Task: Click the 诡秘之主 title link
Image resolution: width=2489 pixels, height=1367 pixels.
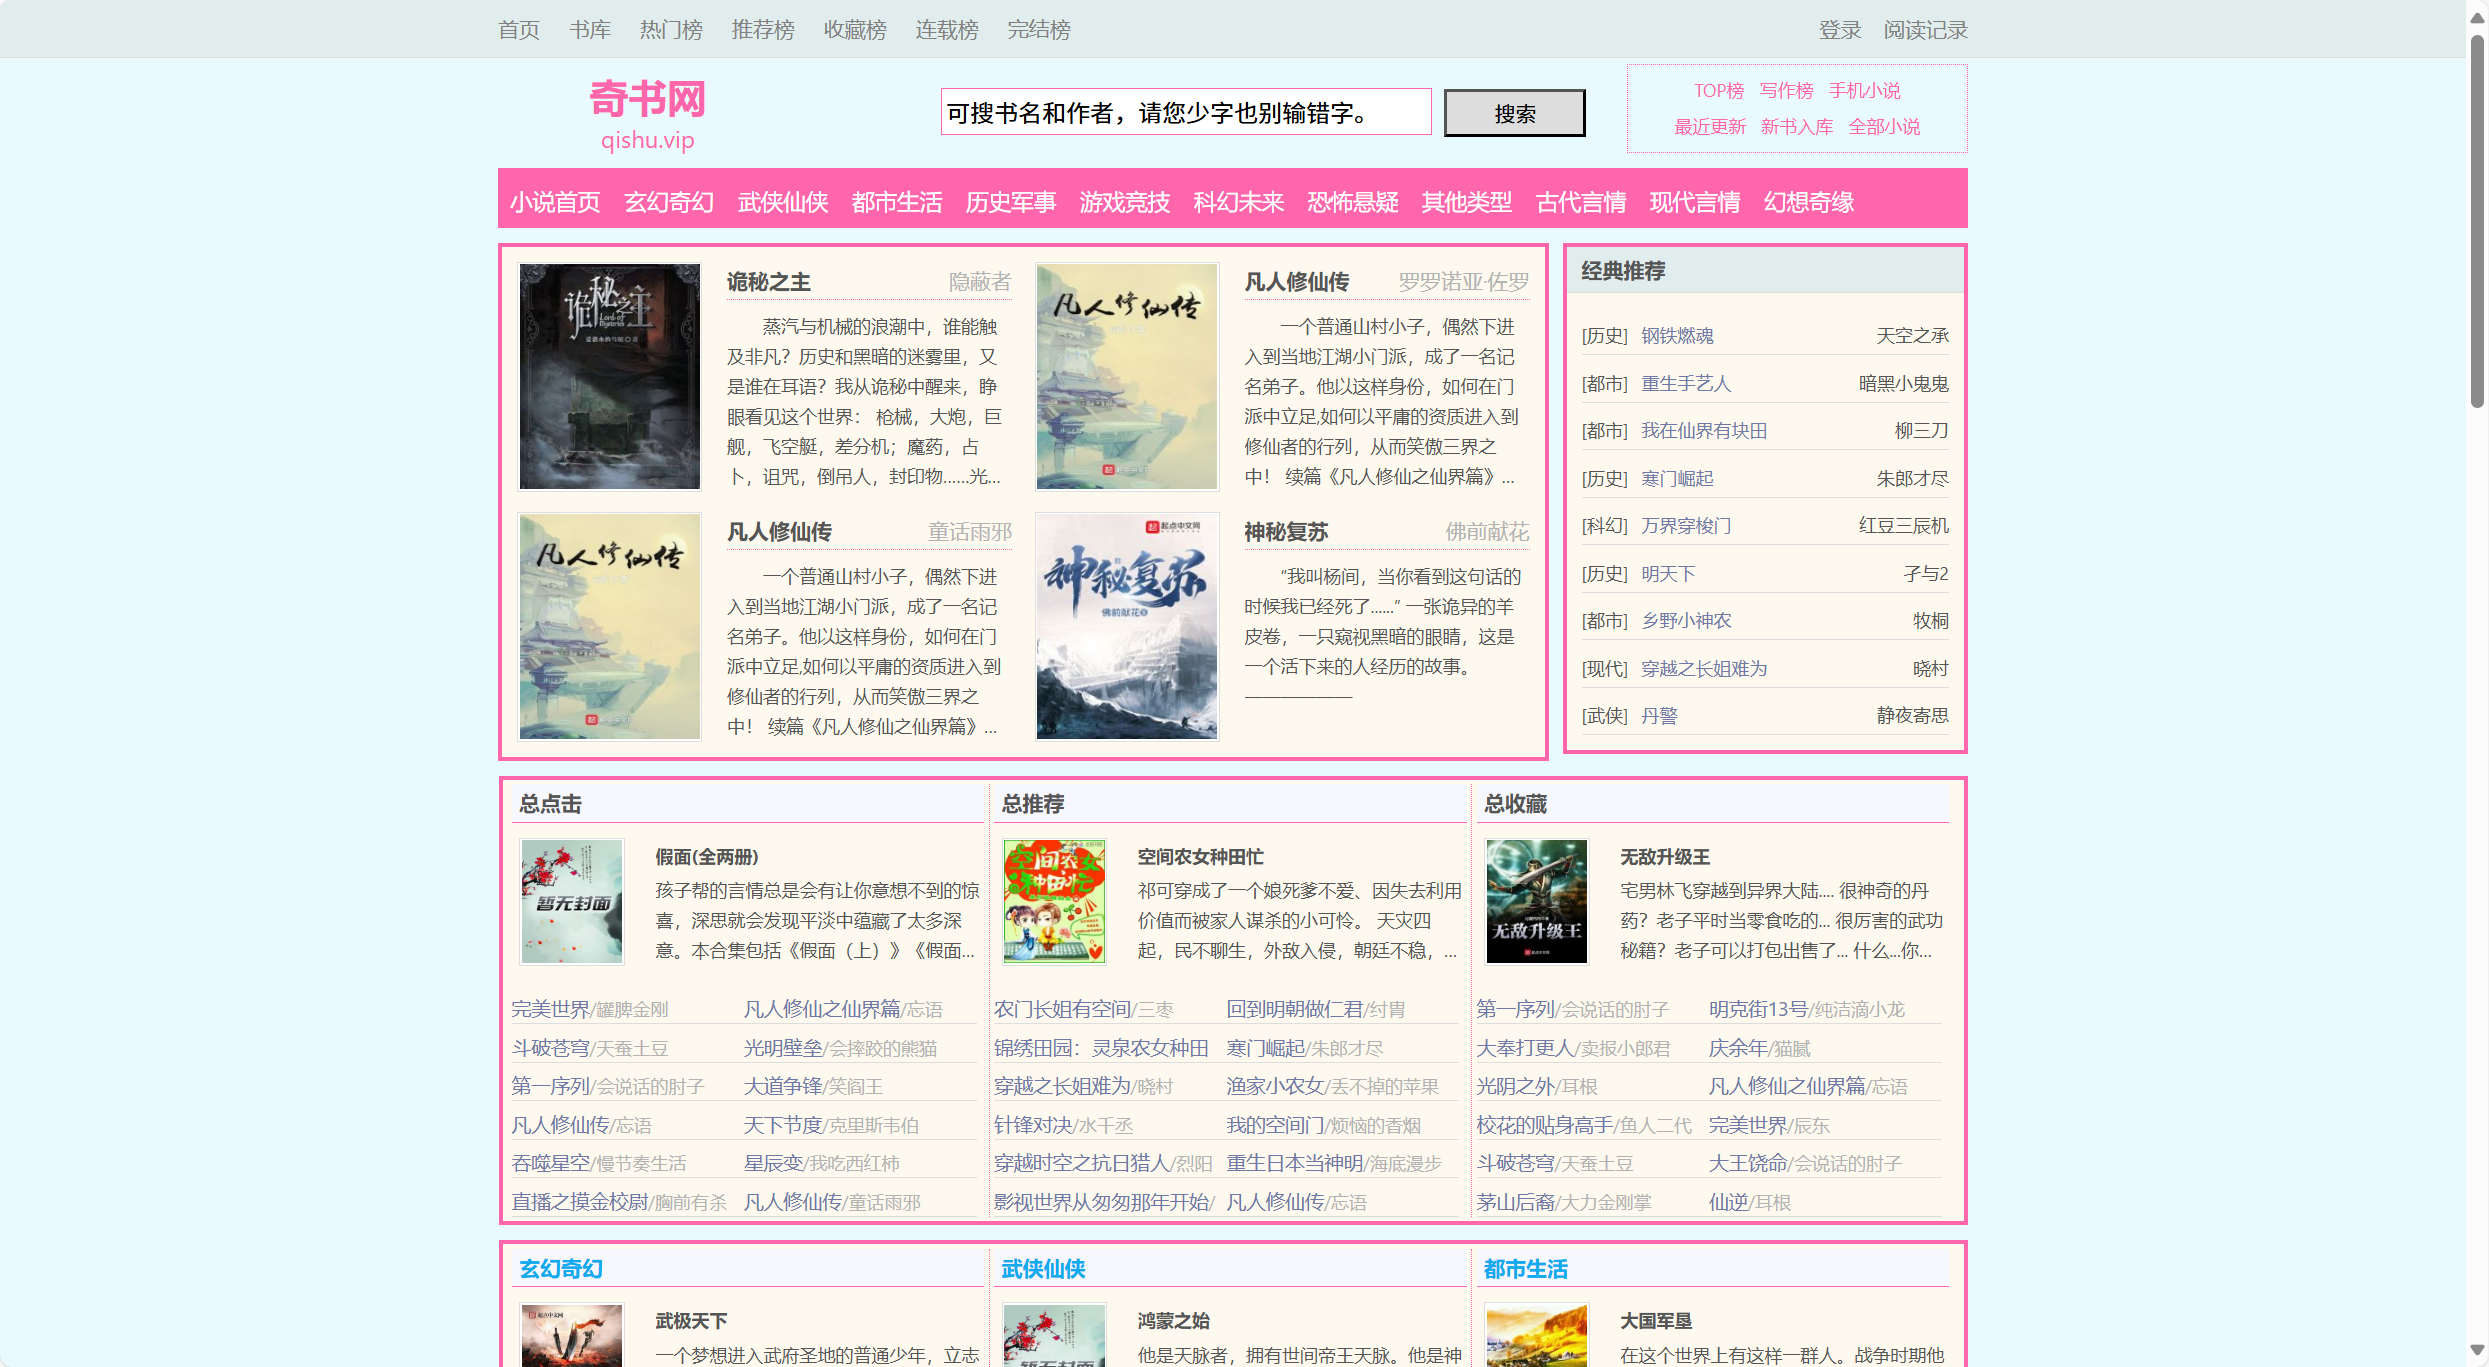Action: click(768, 282)
